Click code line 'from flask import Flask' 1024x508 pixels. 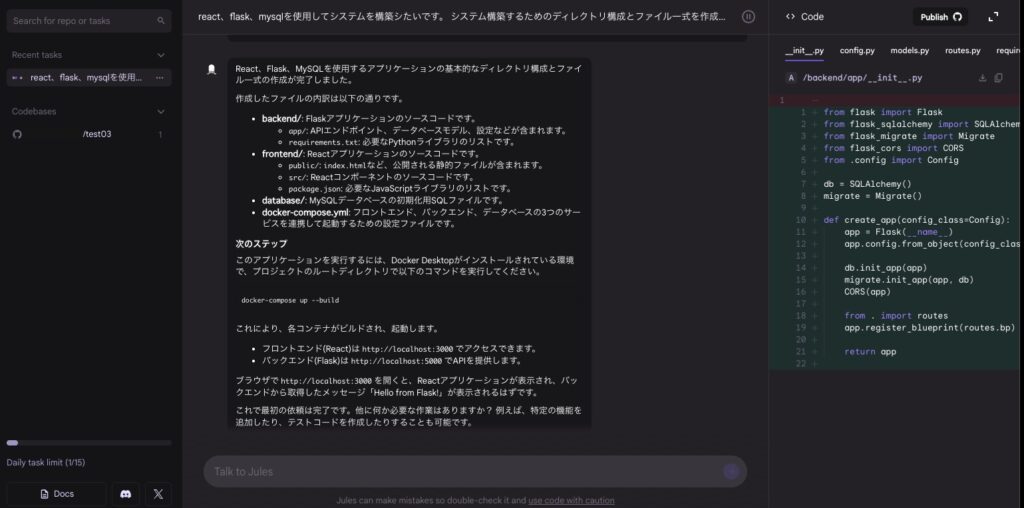point(883,112)
